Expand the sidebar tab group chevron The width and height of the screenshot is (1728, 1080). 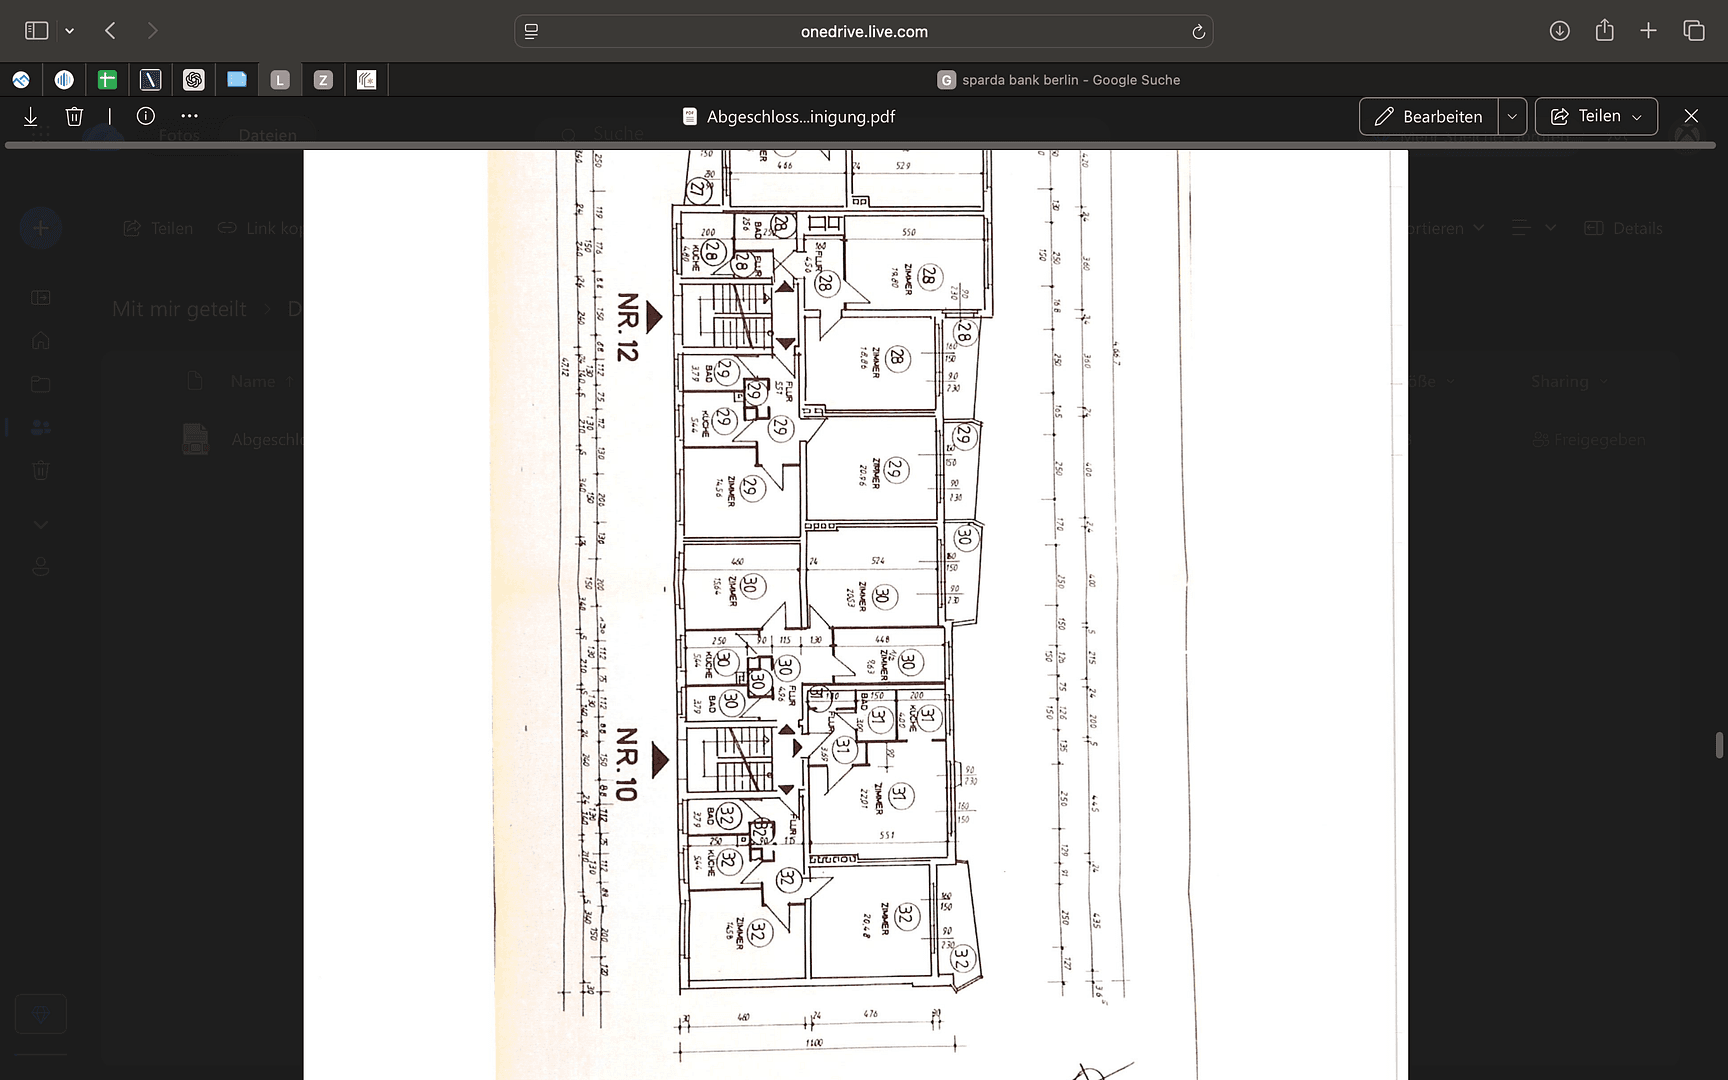[x=70, y=31]
